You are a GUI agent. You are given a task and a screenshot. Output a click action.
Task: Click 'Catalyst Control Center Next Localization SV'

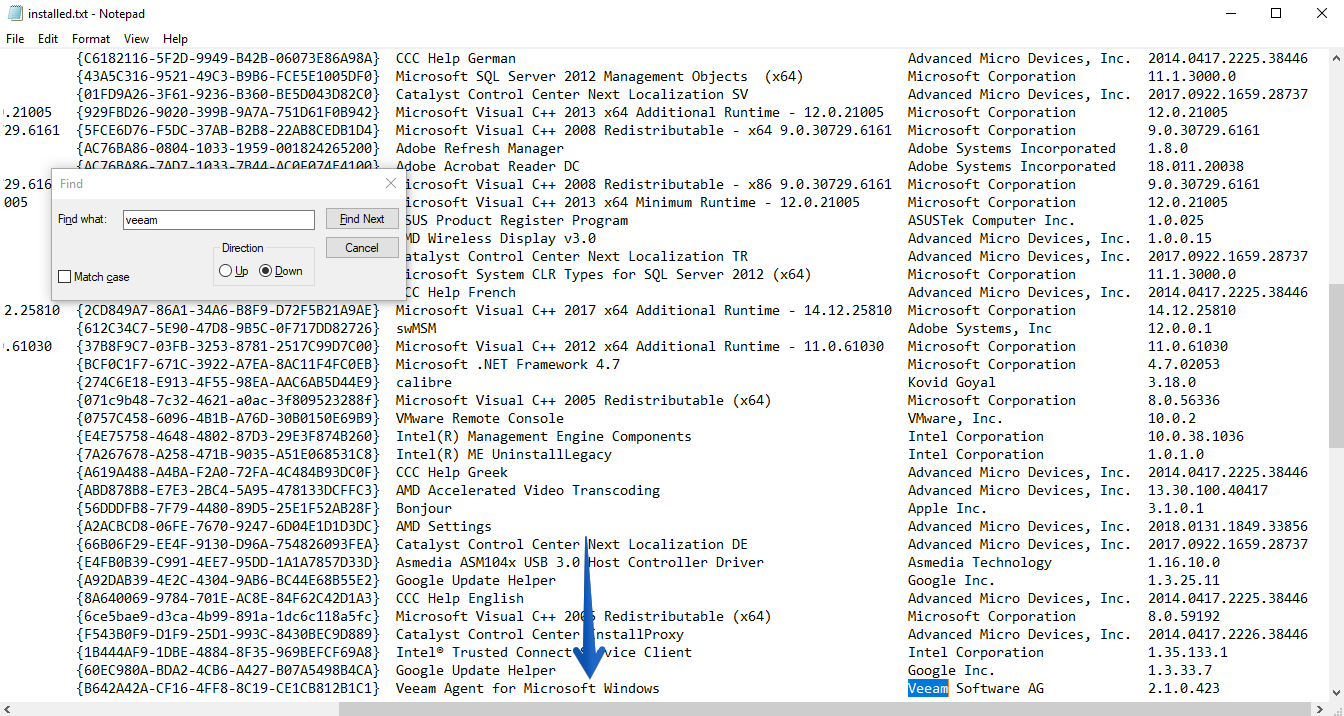[x=572, y=94]
